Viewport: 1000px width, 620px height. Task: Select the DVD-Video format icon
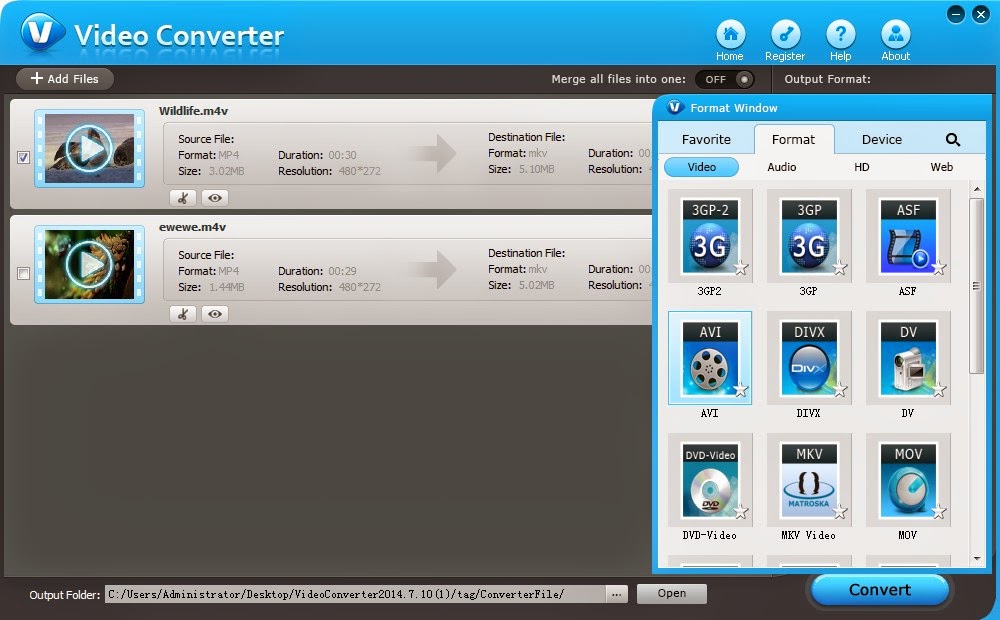point(710,480)
